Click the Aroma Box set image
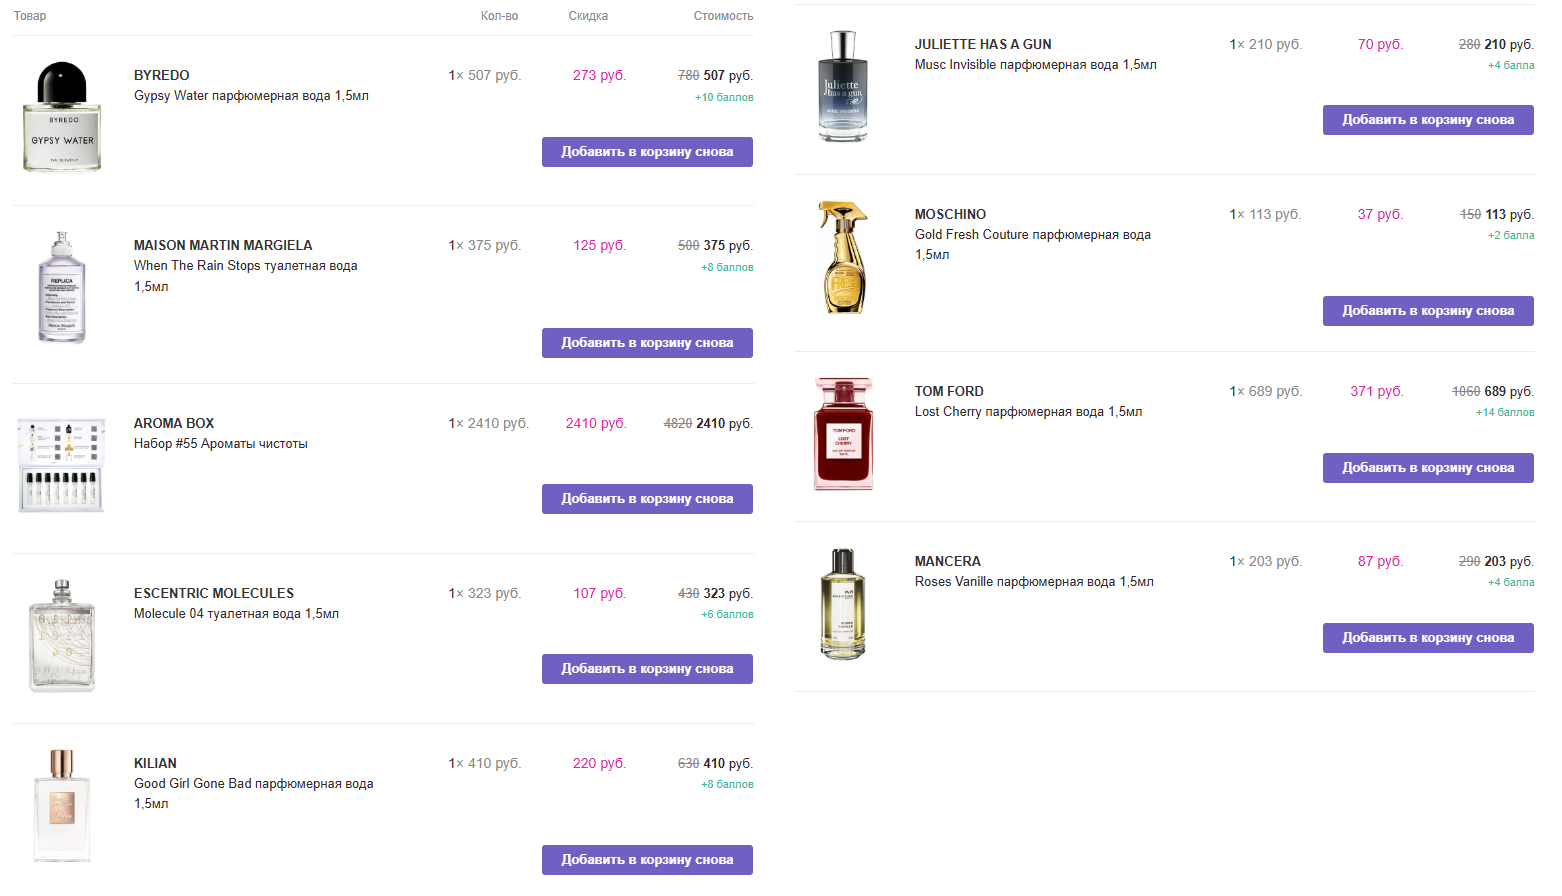This screenshot has width=1562, height=896. coord(62,465)
